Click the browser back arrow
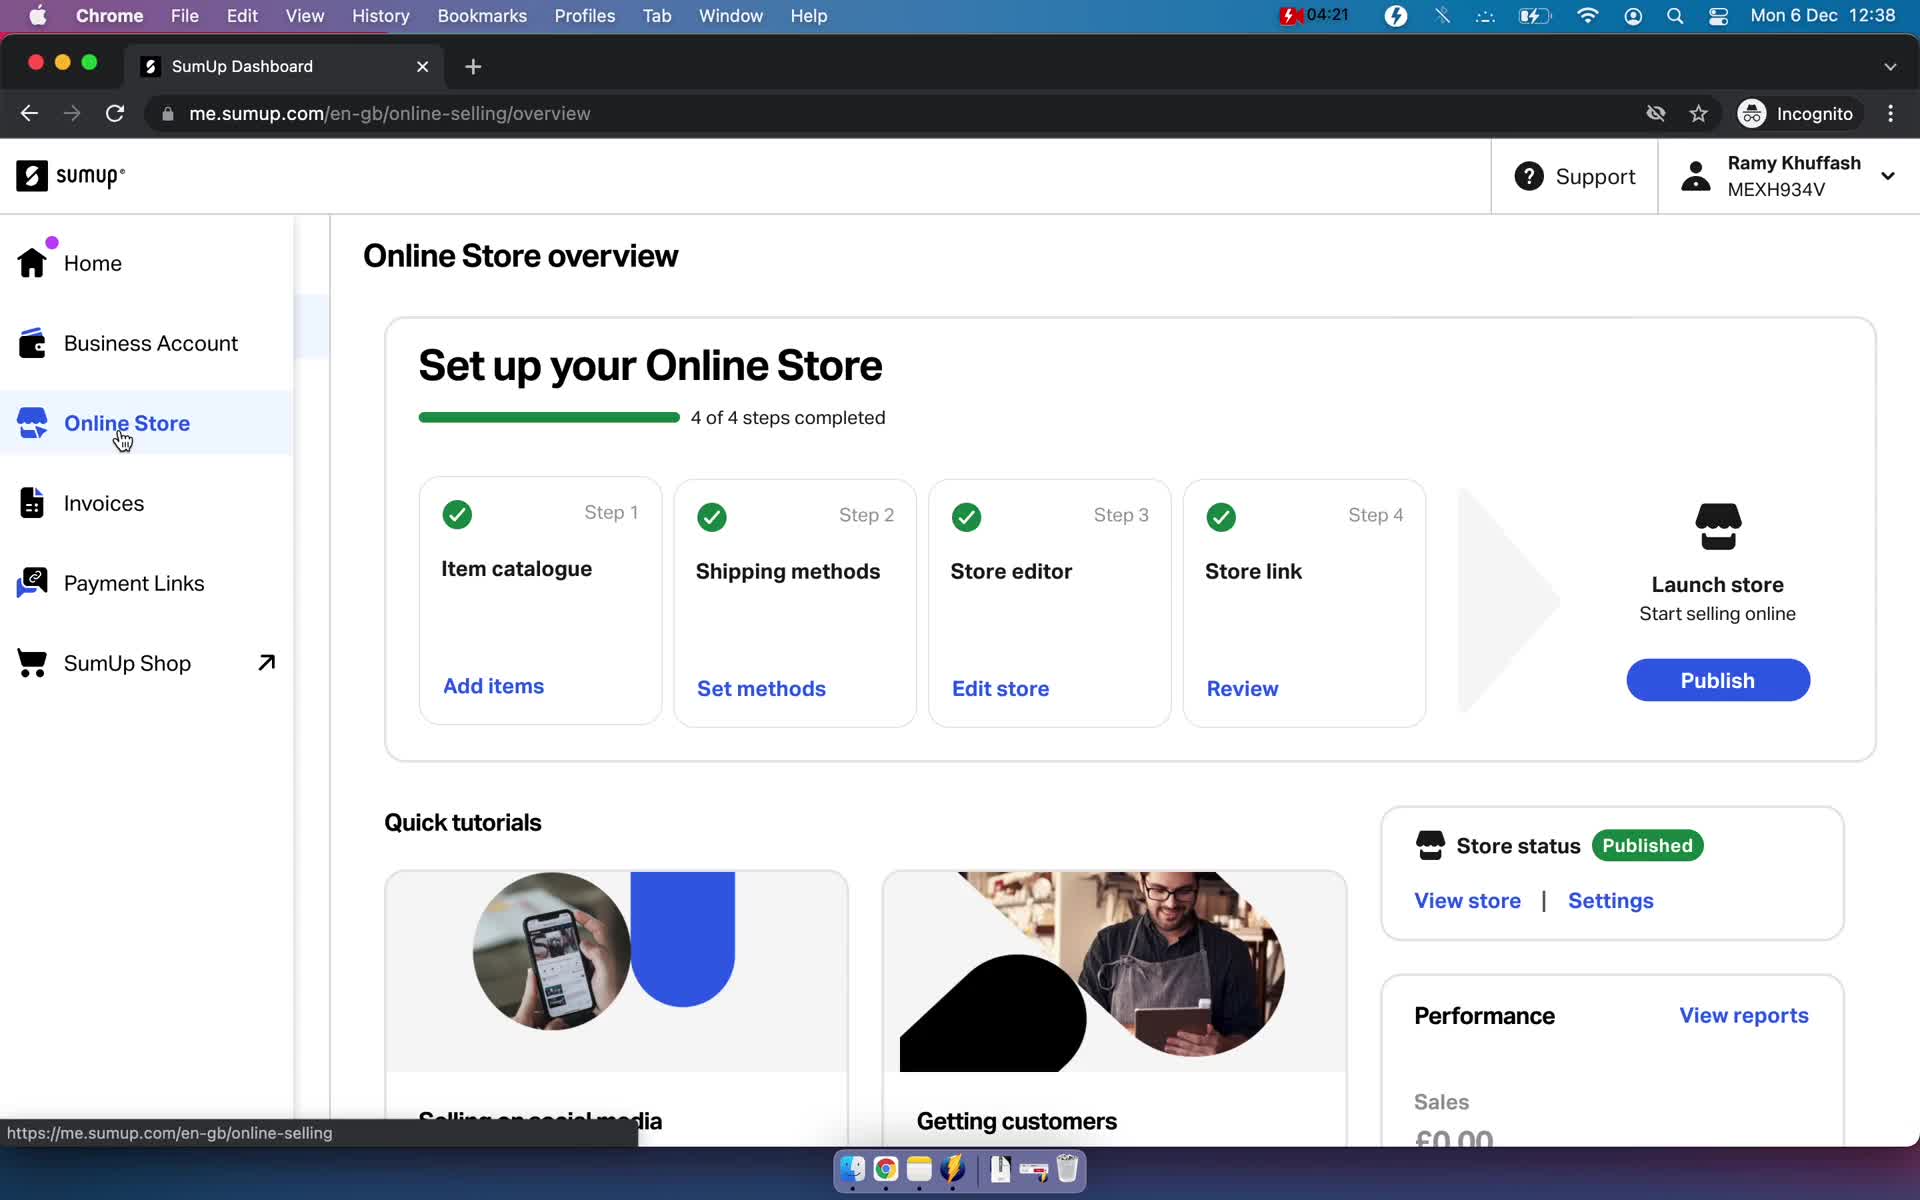 pos(29,113)
